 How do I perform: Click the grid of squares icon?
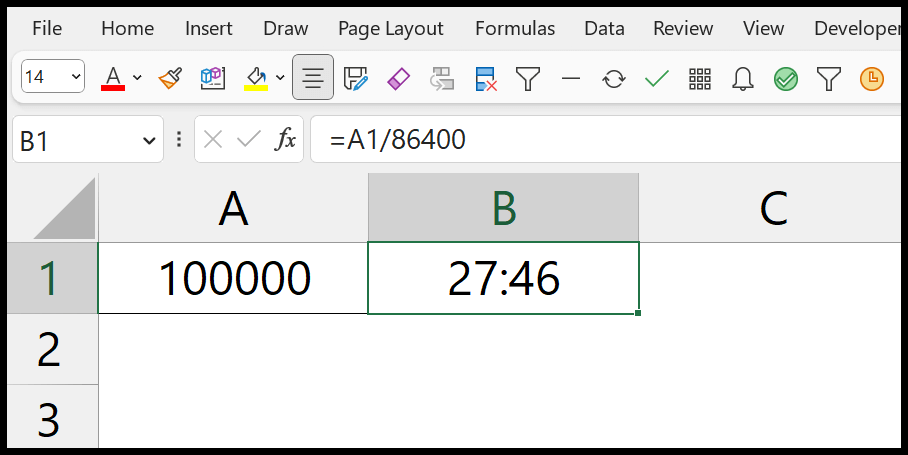pos(700,79)
